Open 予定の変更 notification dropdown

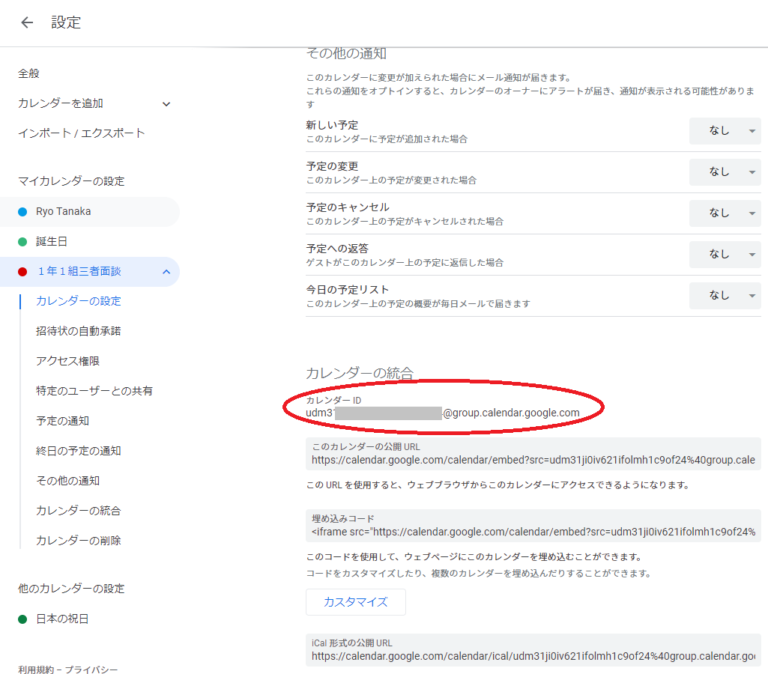(x=724, y=172)
